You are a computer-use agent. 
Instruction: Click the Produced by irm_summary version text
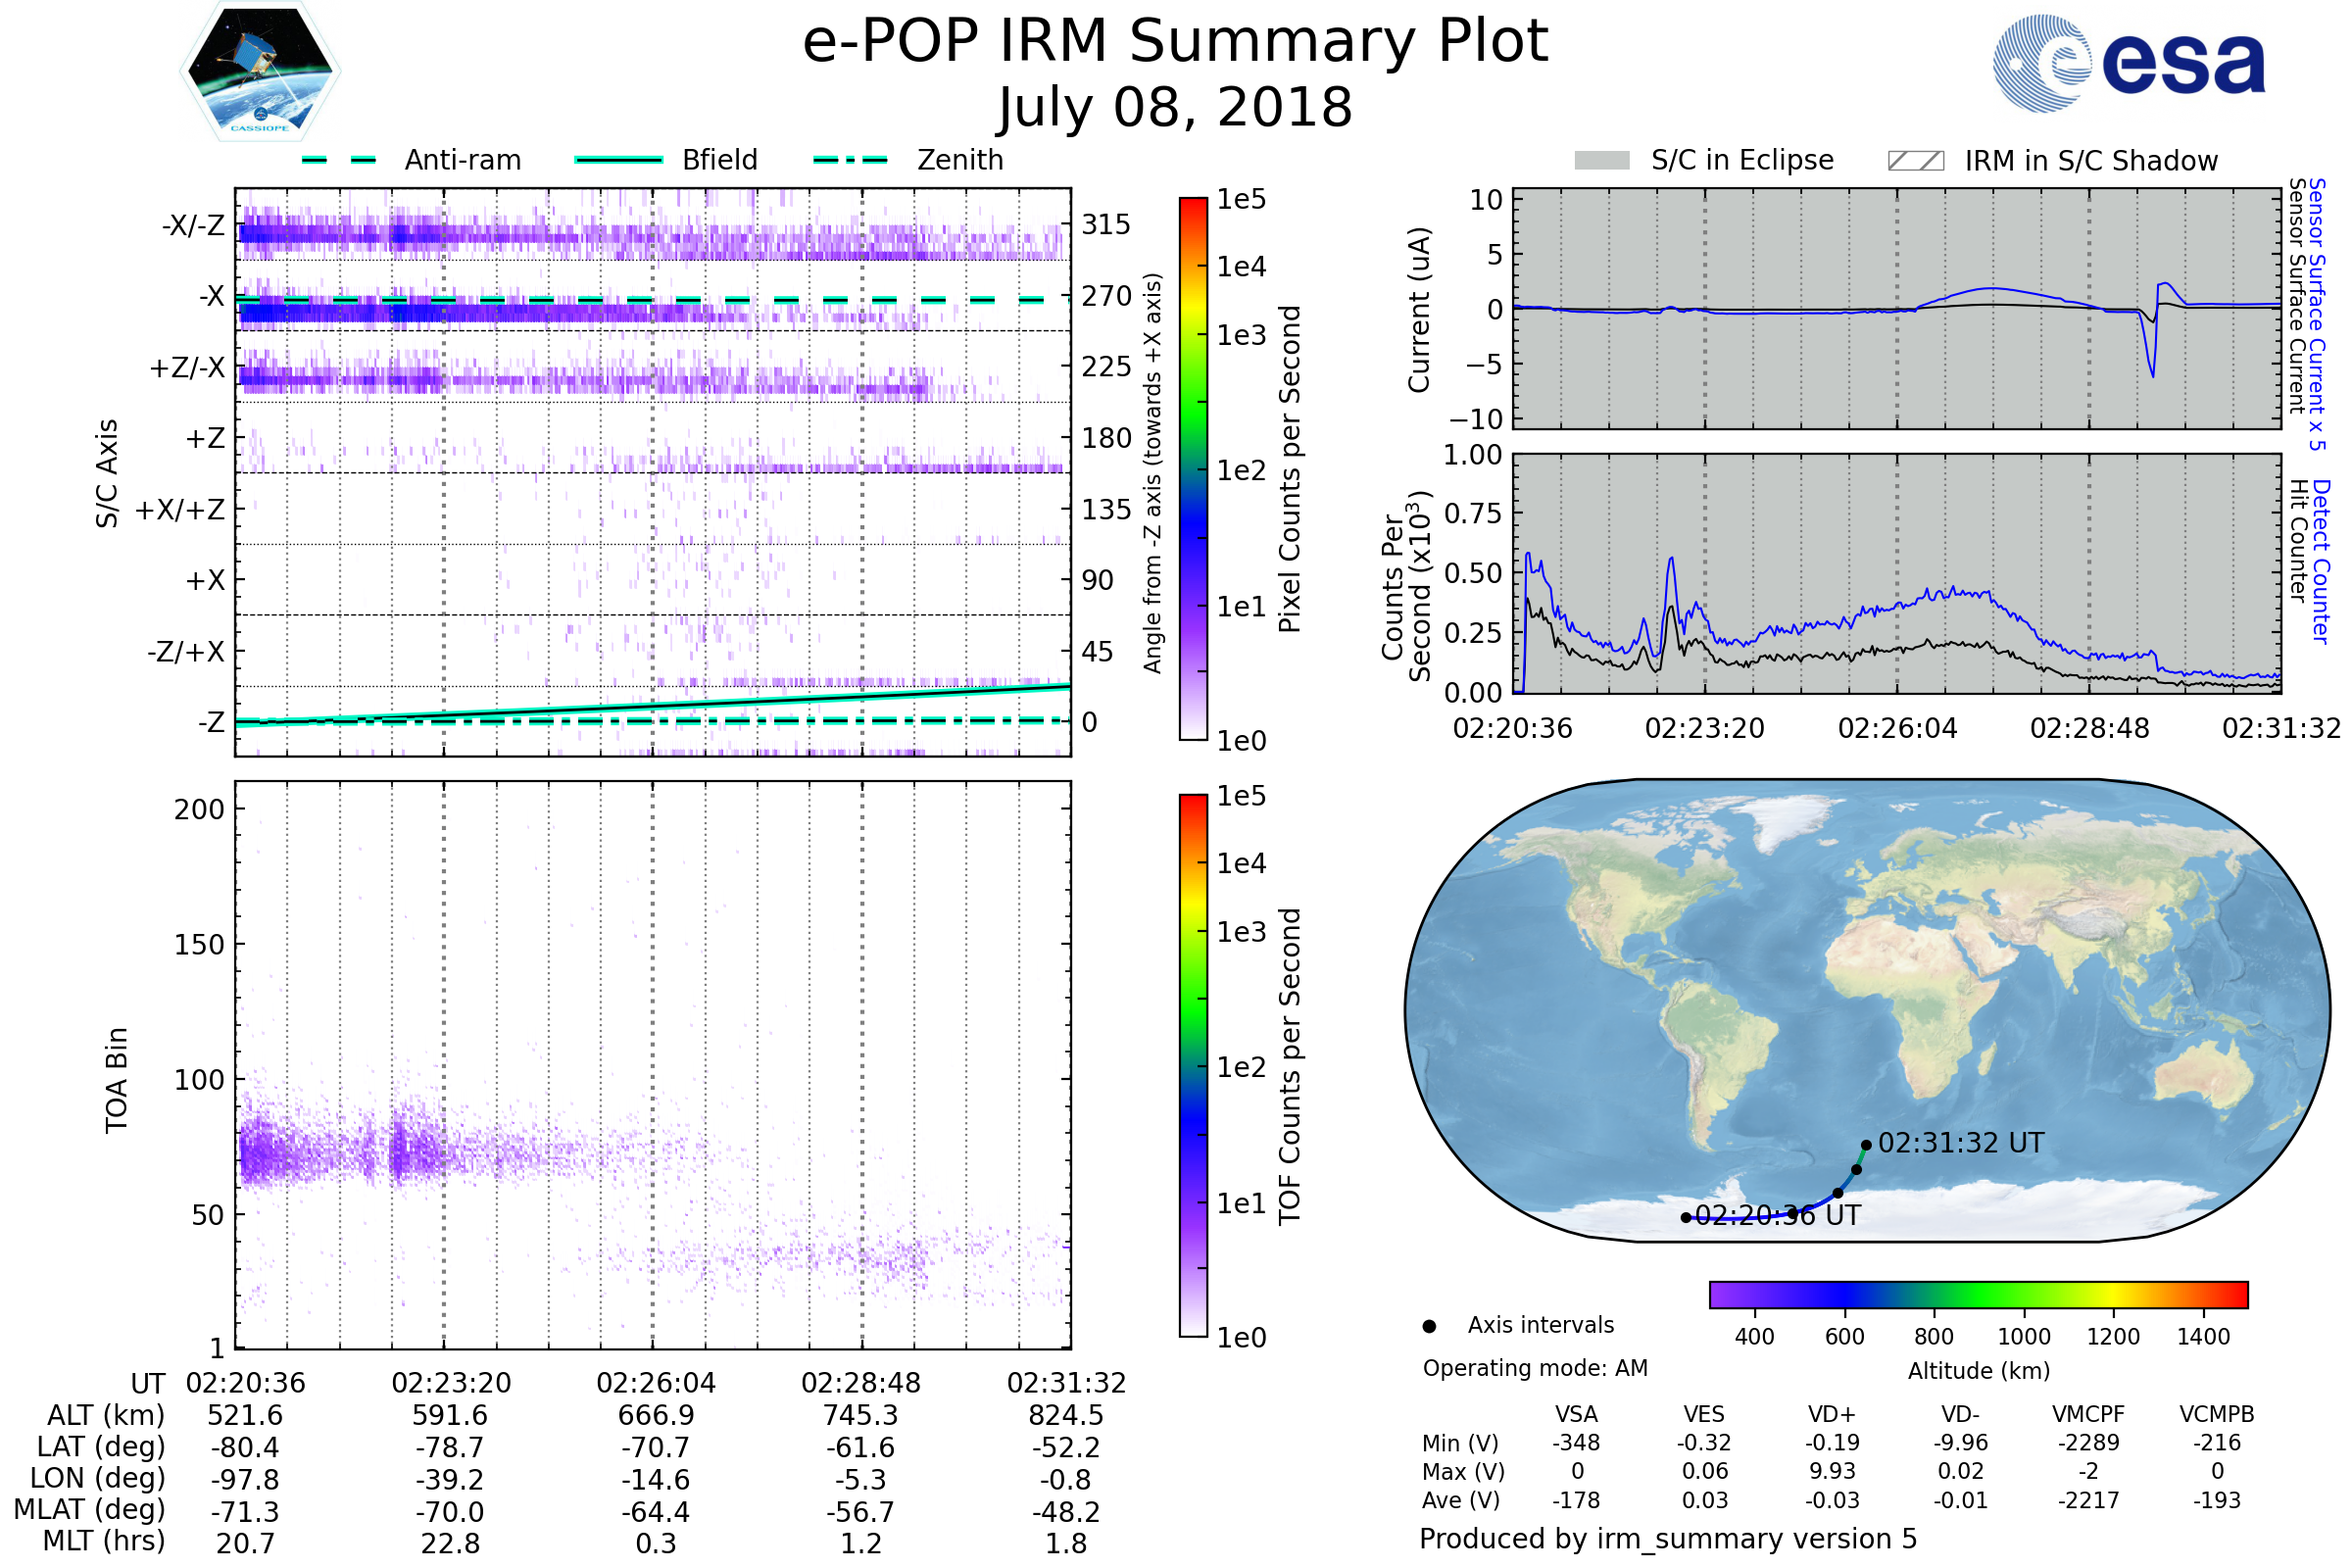(1668, 1539)
